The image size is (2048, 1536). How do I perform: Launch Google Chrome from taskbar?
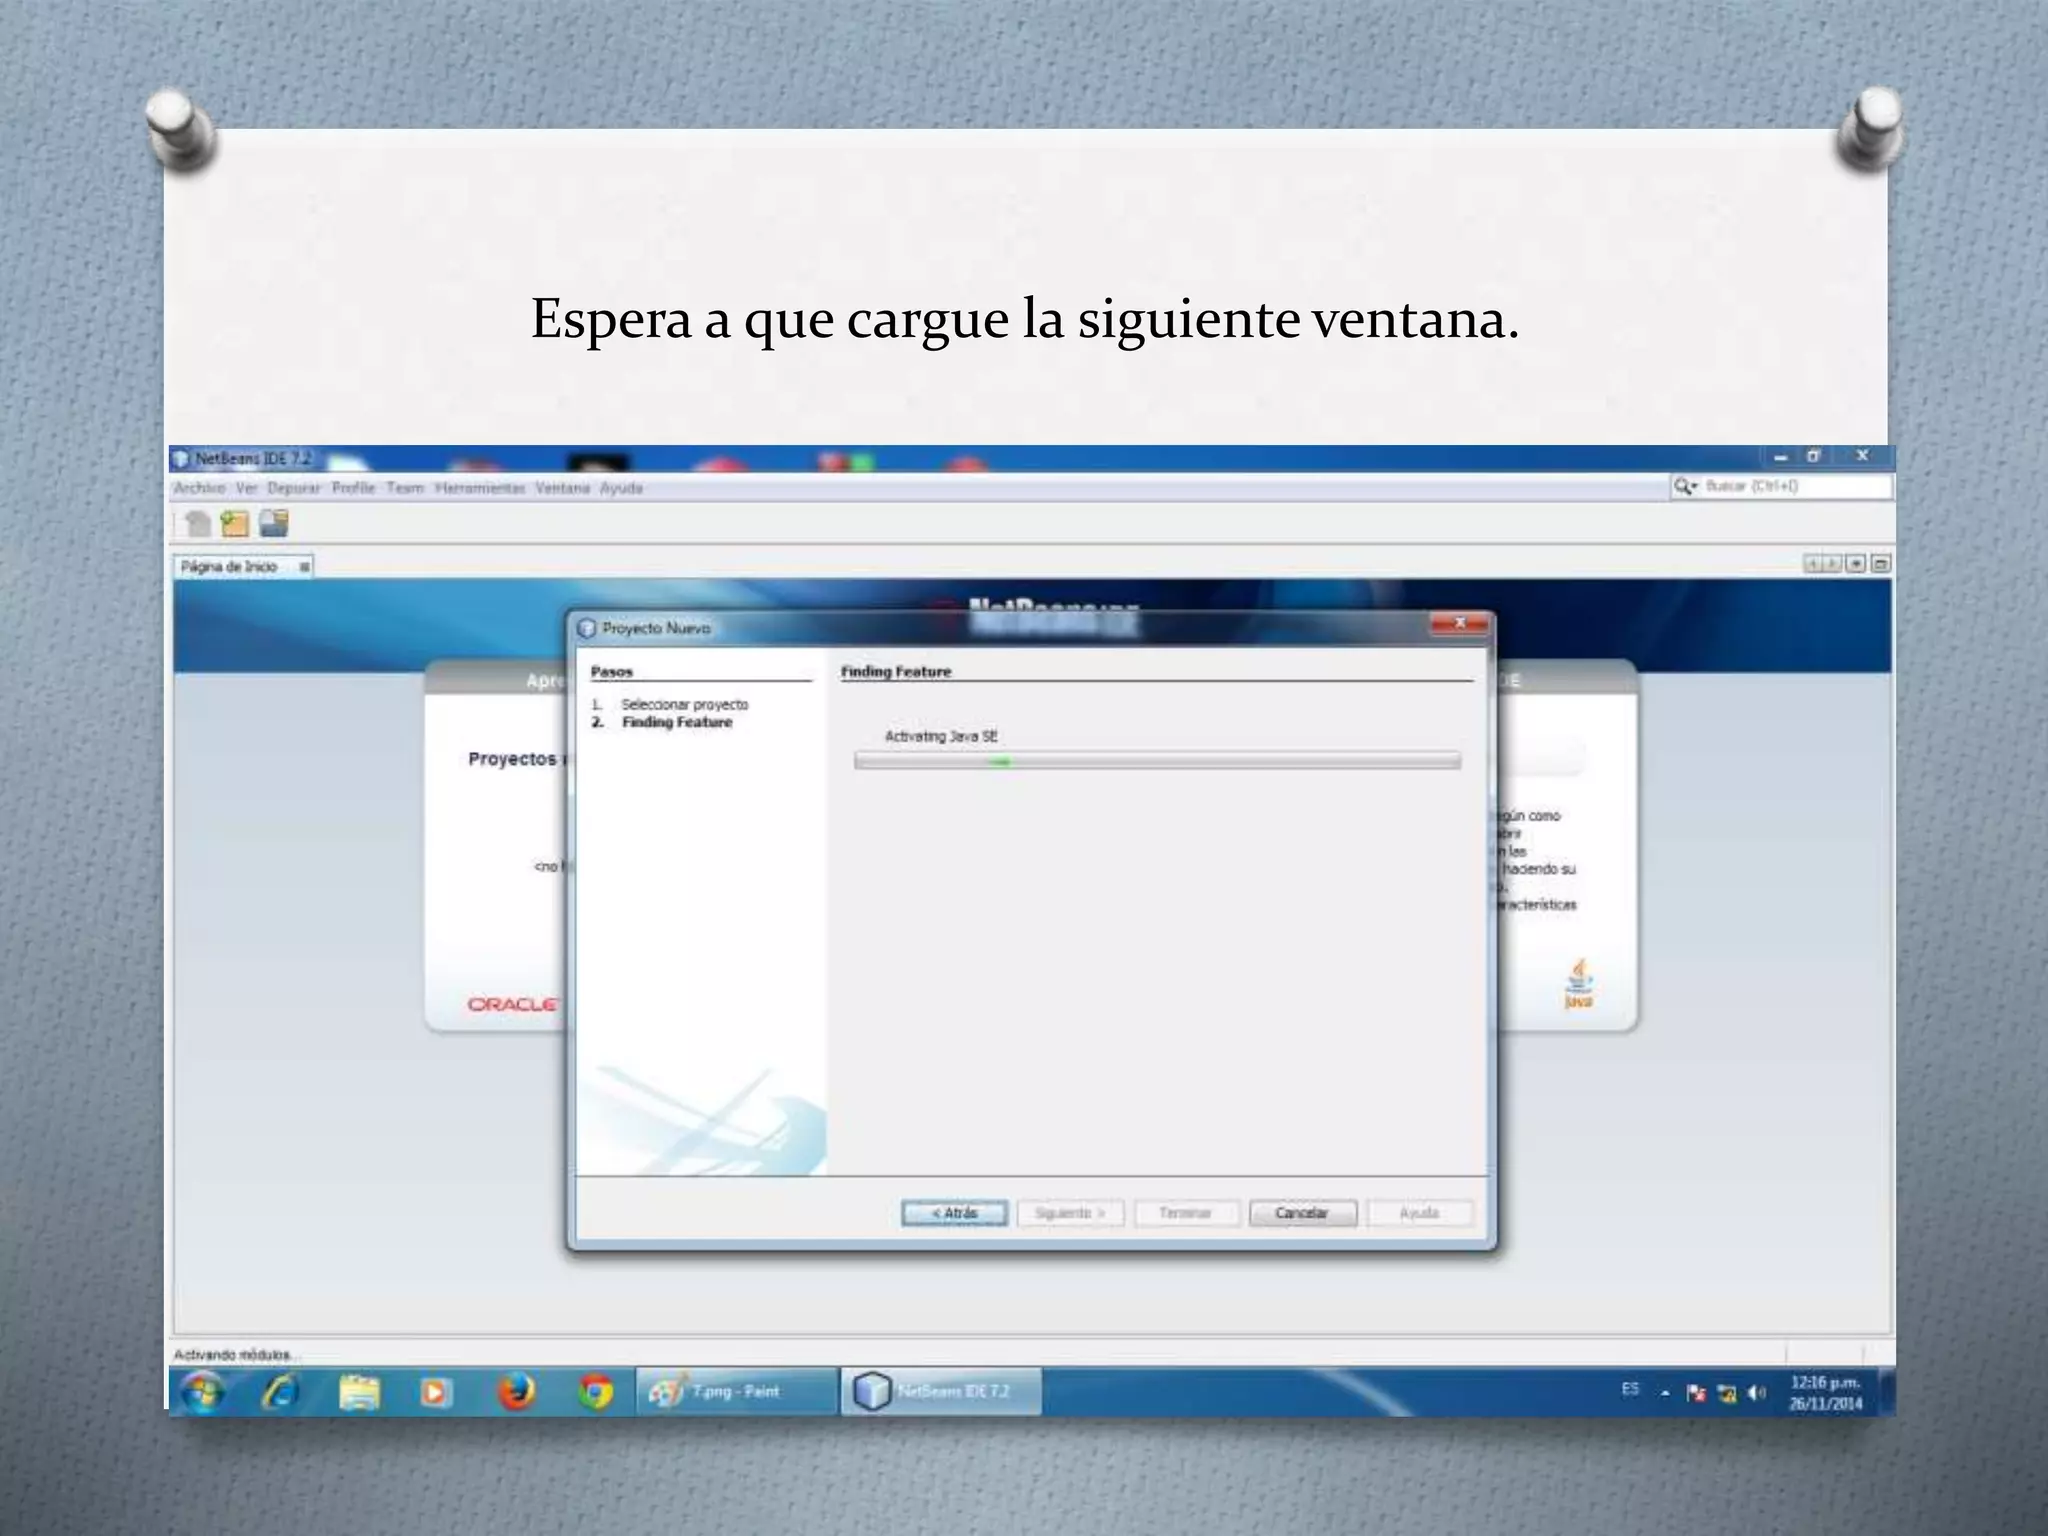596,1392
